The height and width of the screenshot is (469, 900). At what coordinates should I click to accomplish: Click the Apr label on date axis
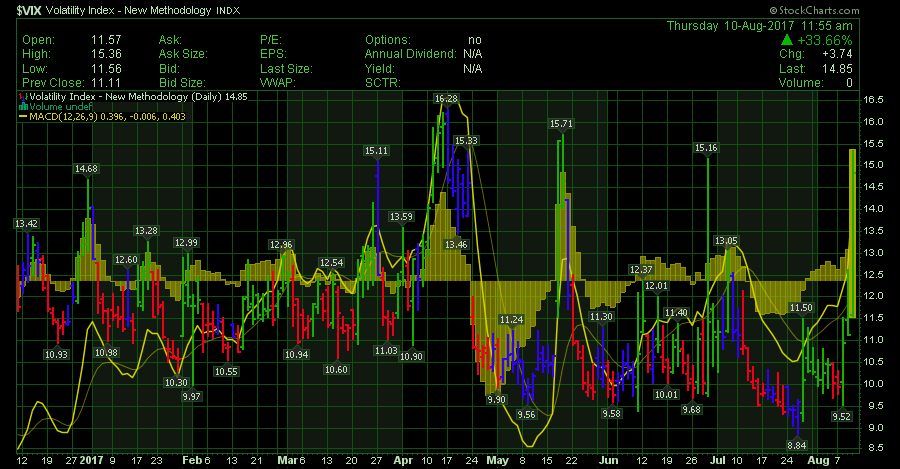click(x=402, y=461)
